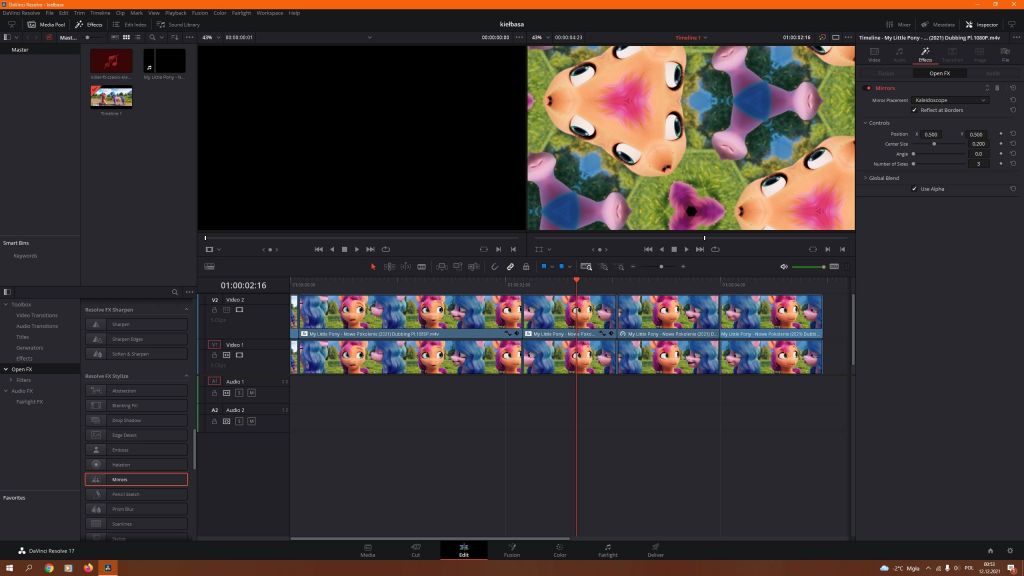Open the Inspector panel button
The width and height of the screenshot is (1024, 576).
(x=981, y=24)
